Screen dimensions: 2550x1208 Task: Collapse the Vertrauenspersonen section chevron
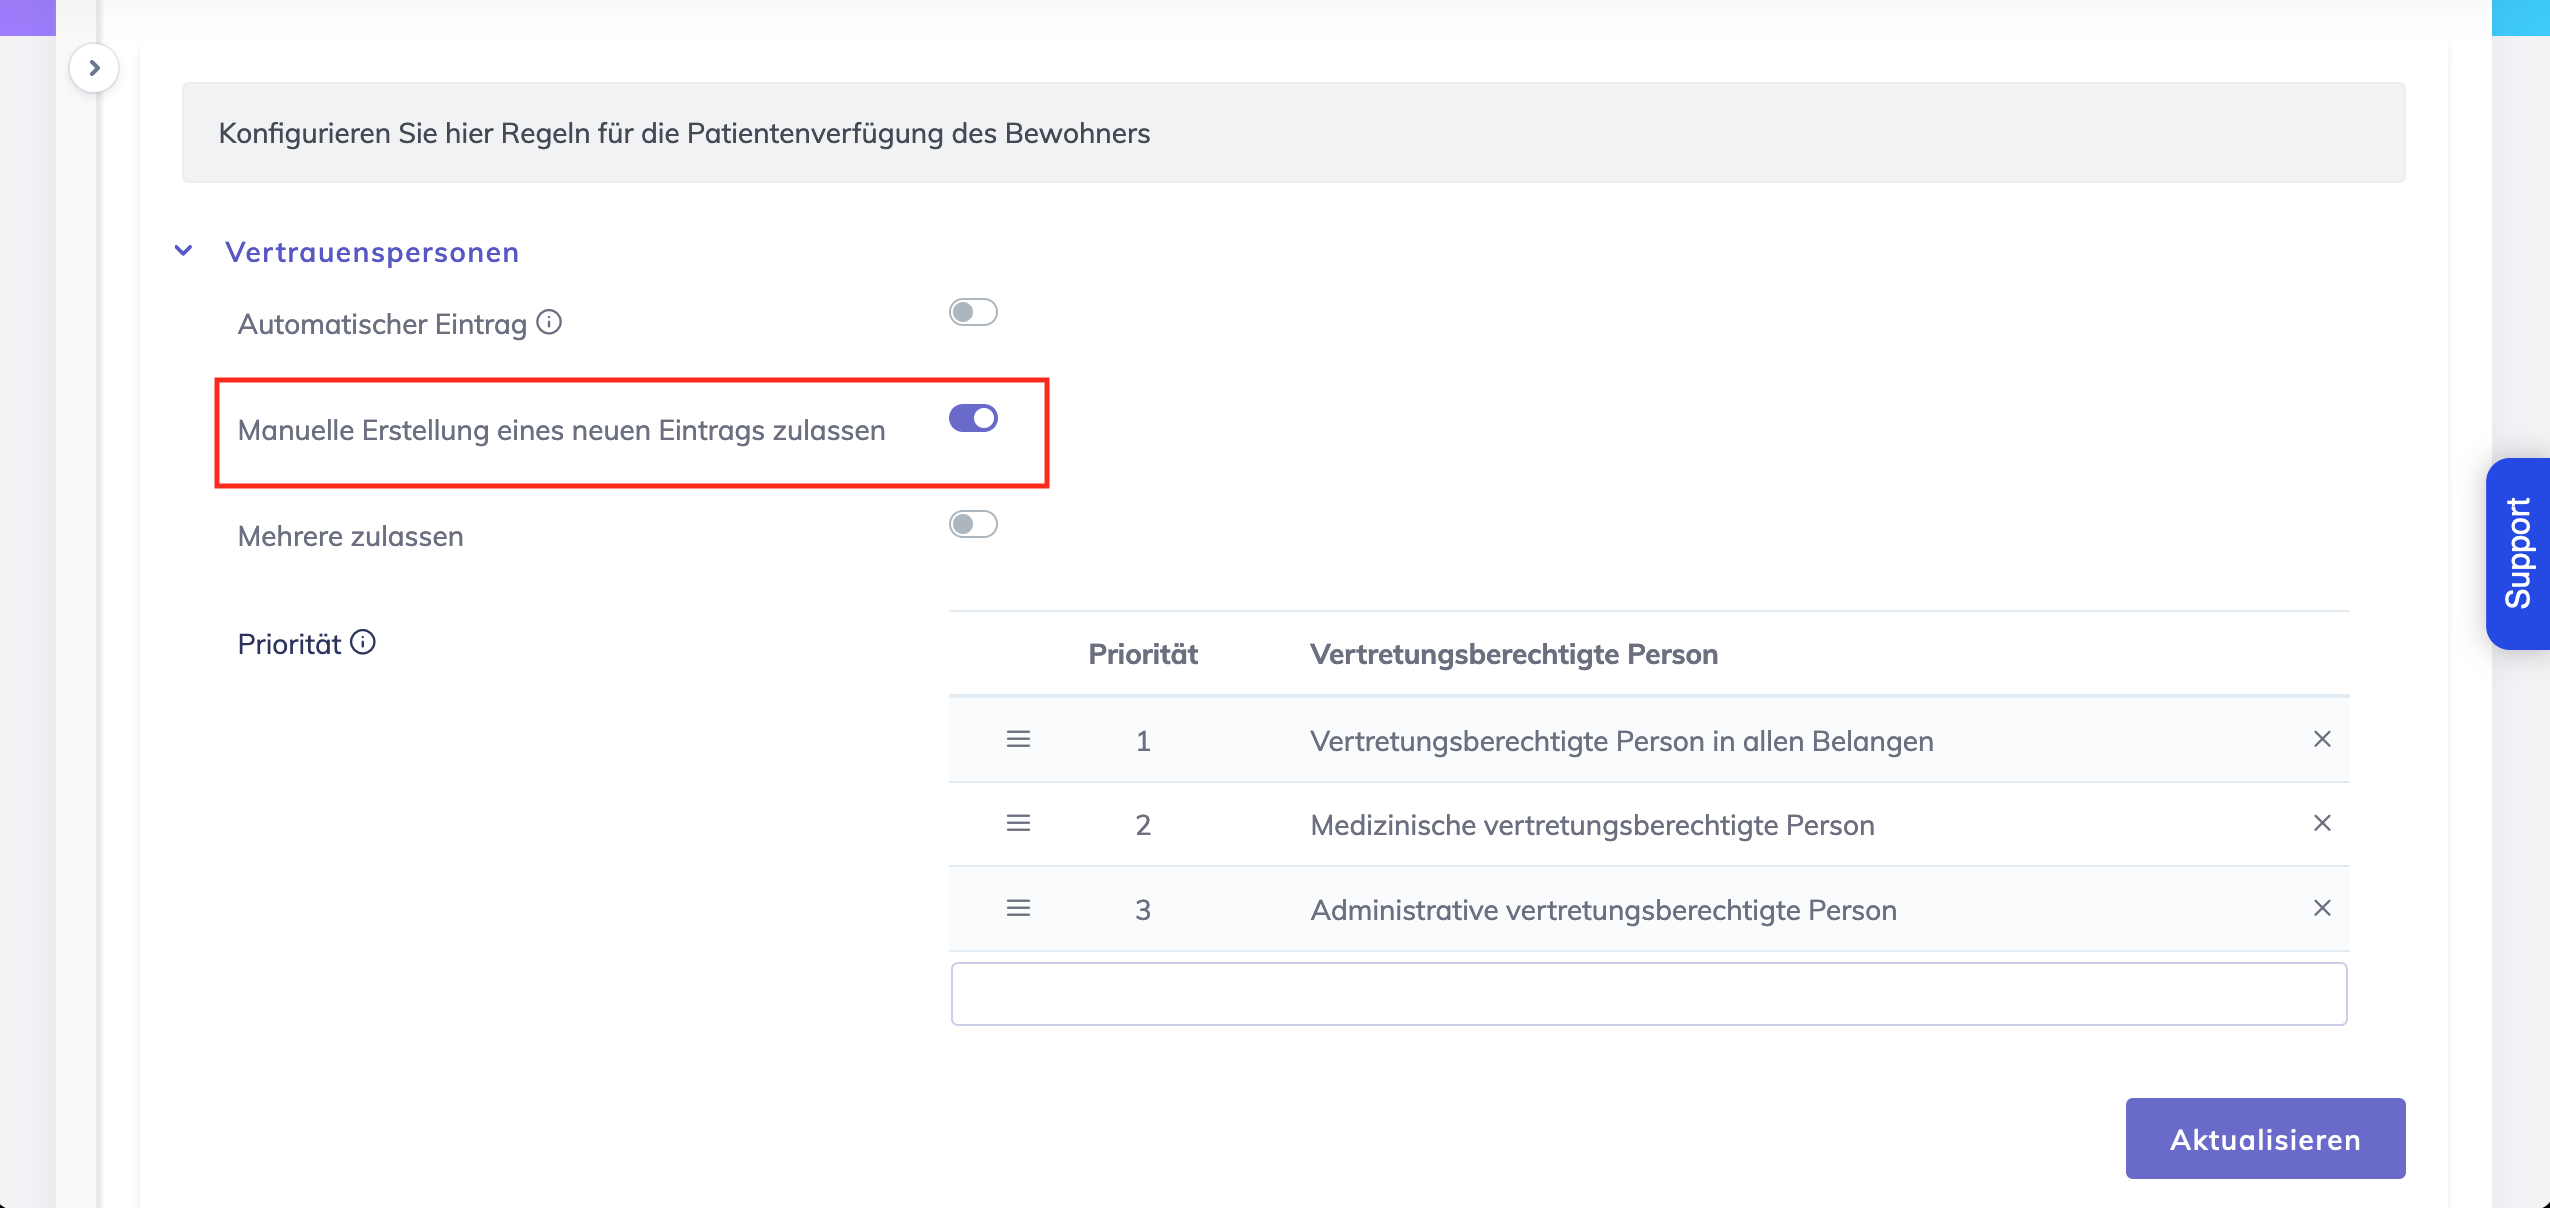pos(184,251)
